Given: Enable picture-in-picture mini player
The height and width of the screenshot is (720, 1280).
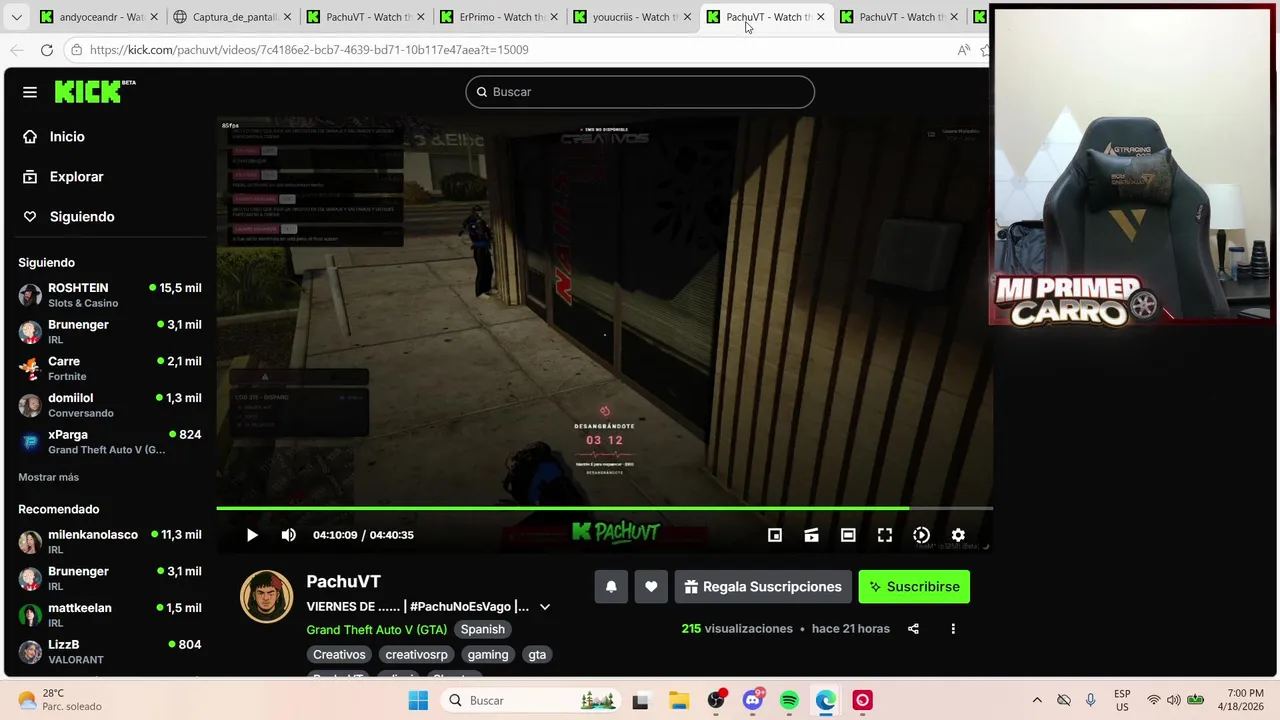Looking at the screenshot, I should [x=775, y=535].
